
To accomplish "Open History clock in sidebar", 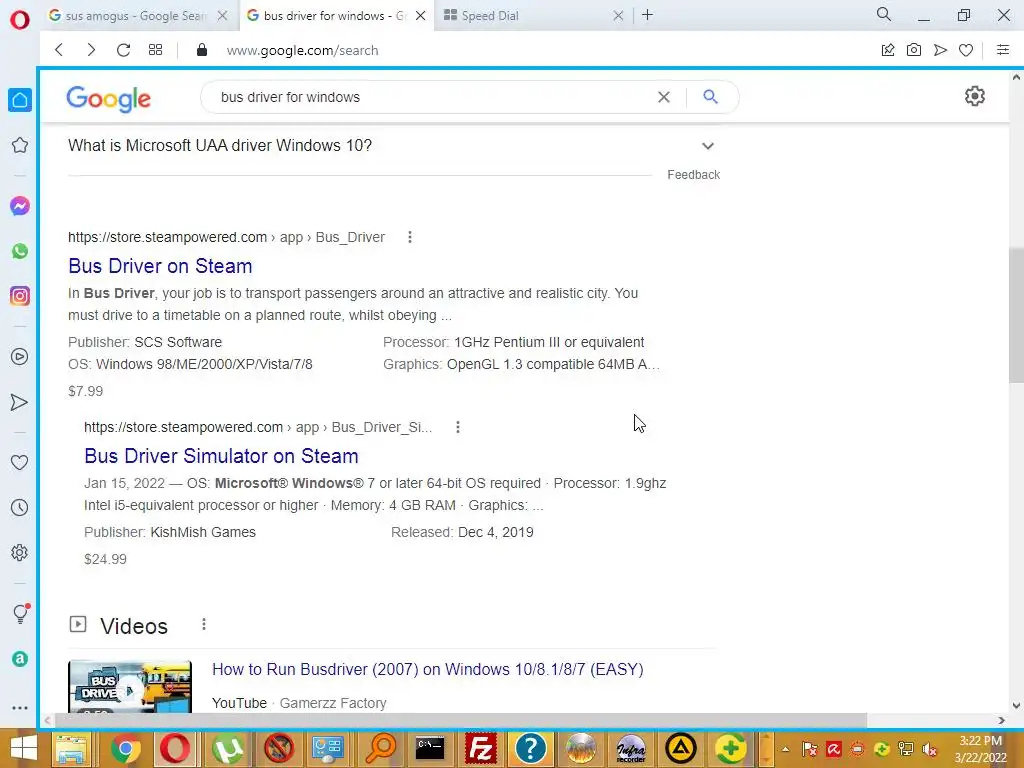I will (x=20, y=507).
